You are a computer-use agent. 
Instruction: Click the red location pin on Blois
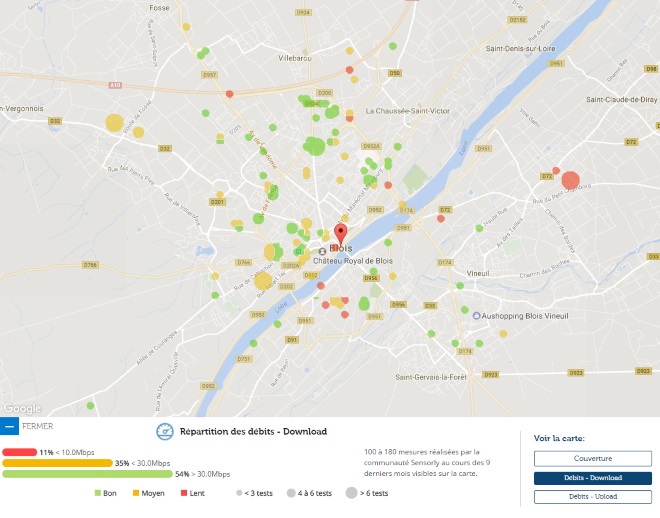(x=341, y=234)
